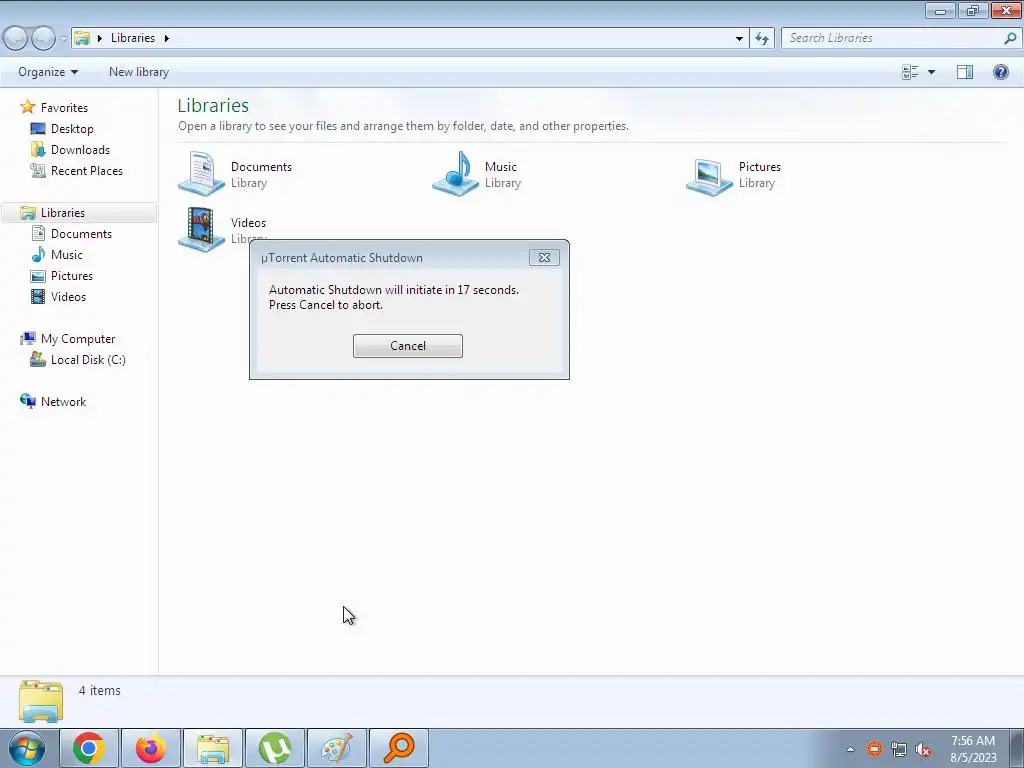Switch to Windows Explorer in taskbar

click(212, 748)
